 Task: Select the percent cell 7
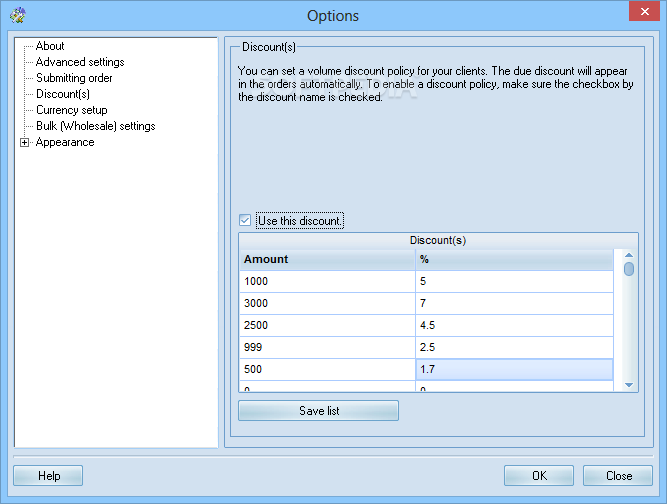tap(514, 304)
